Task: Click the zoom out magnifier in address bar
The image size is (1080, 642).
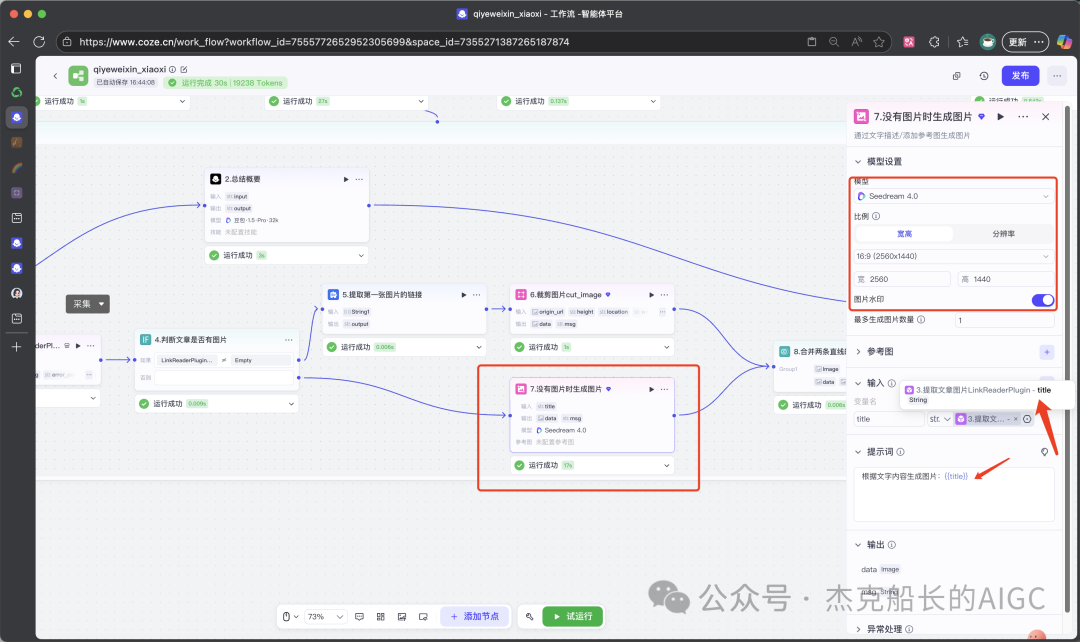Action: 834,42
